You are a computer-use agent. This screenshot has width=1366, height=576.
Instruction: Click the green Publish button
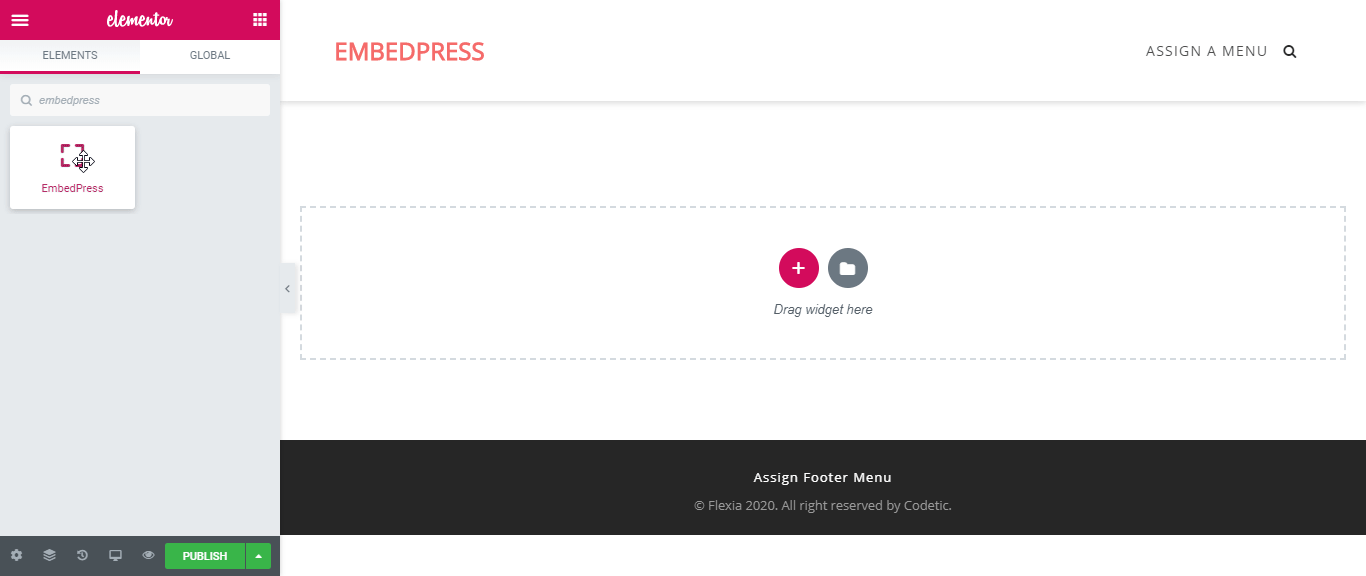click(x=205, y=556)
